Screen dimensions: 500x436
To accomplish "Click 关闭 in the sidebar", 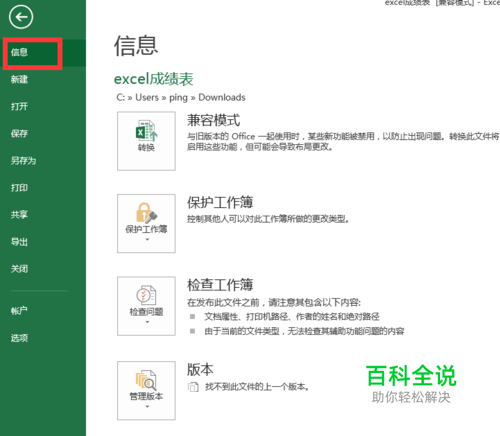I will pyautogui.click(x=19, y=269).
